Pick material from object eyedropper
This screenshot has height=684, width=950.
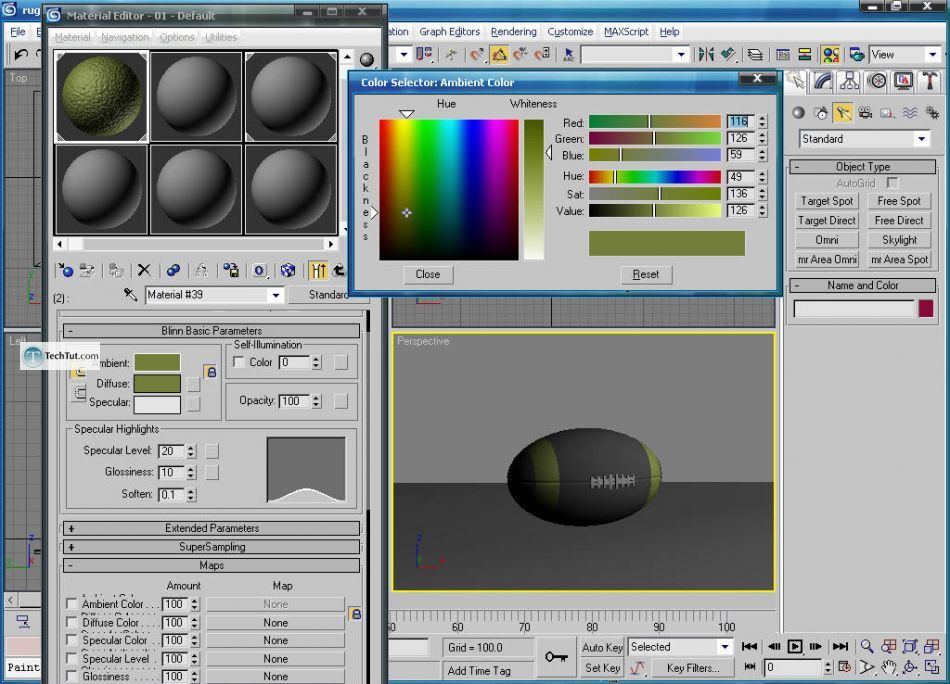pos(130,295)
